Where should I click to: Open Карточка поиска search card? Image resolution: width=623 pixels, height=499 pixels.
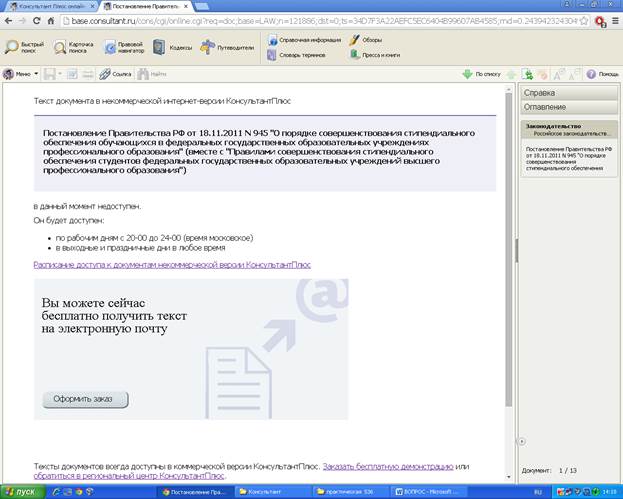tap(74, 47)
